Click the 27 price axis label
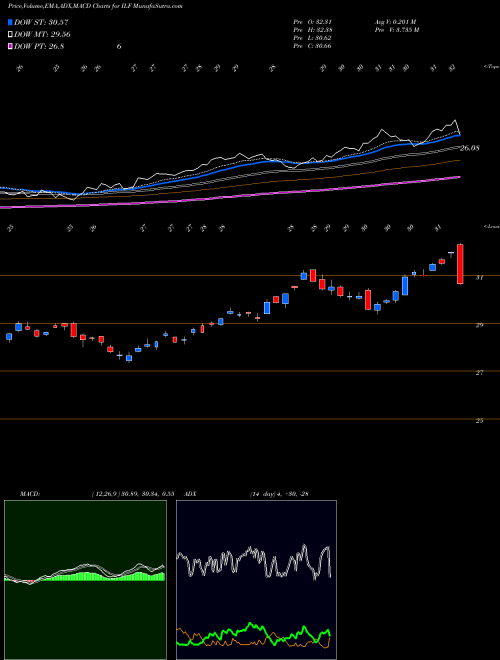Viewport: 500px width, 660px height. (x=479, y=373)
